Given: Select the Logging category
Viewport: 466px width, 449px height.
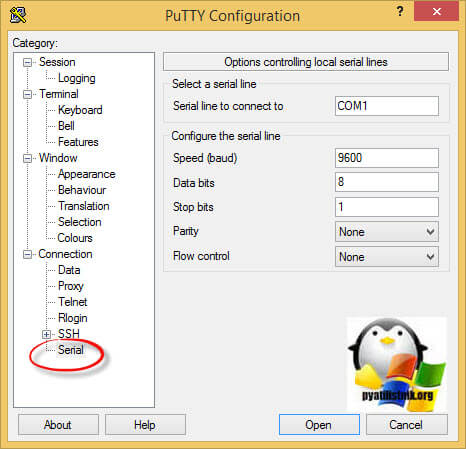Looking at the screenshot, I should point(77,78).
